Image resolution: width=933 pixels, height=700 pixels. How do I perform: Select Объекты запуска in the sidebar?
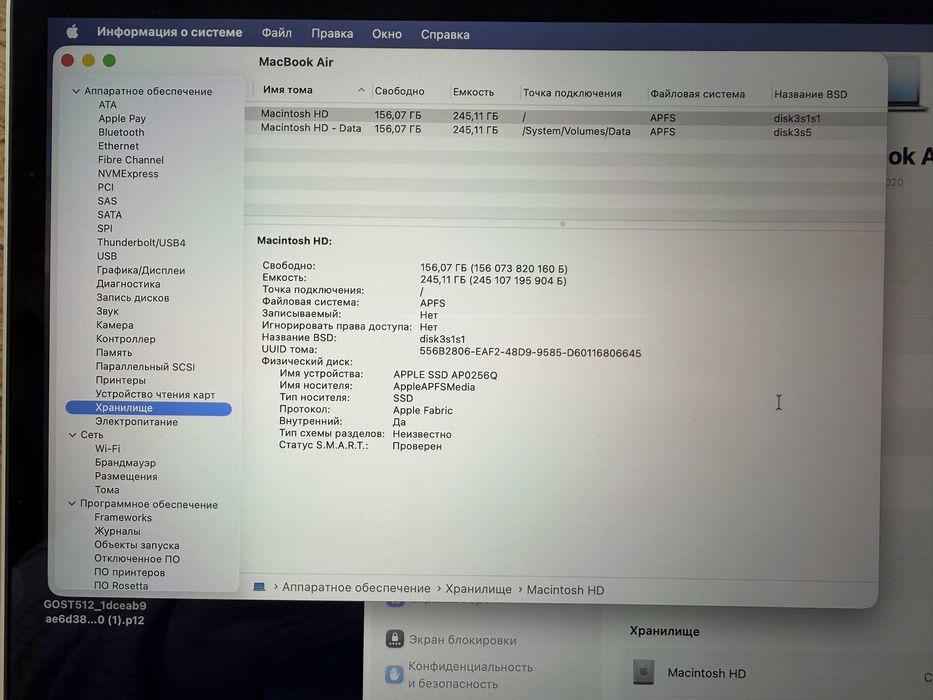pos(136,545)
